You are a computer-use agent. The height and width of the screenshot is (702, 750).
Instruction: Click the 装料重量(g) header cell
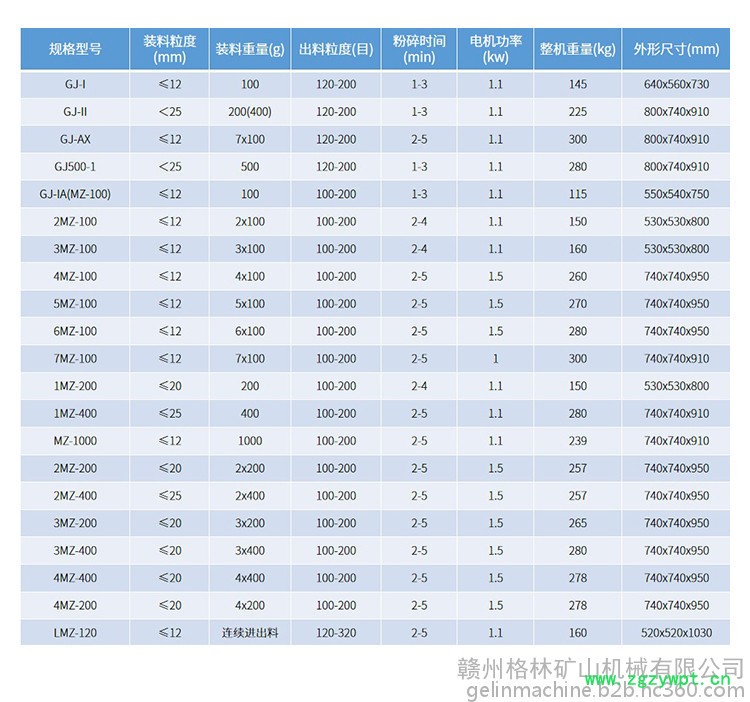[x=250, y=49]
